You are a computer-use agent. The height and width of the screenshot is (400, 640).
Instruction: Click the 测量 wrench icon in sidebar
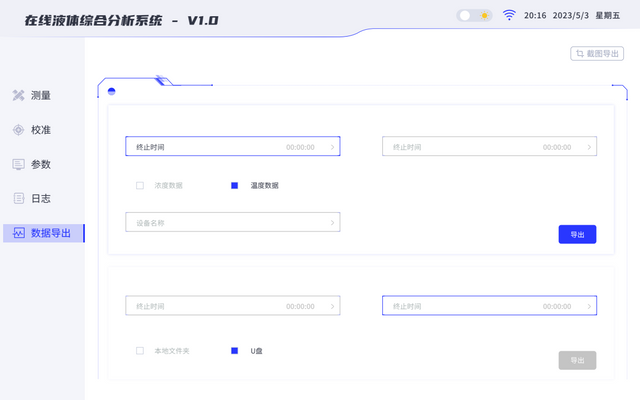[18, 96]
